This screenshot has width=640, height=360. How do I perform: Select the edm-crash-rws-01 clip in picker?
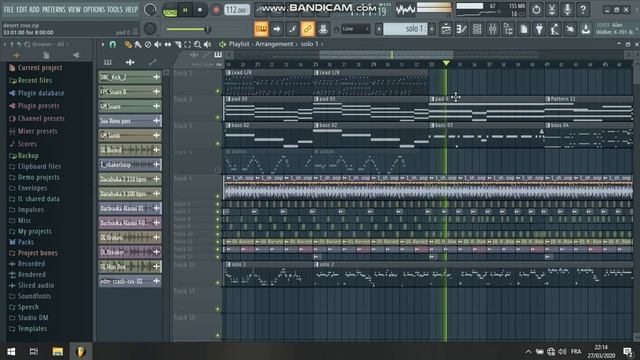click(x=130, y=281)
